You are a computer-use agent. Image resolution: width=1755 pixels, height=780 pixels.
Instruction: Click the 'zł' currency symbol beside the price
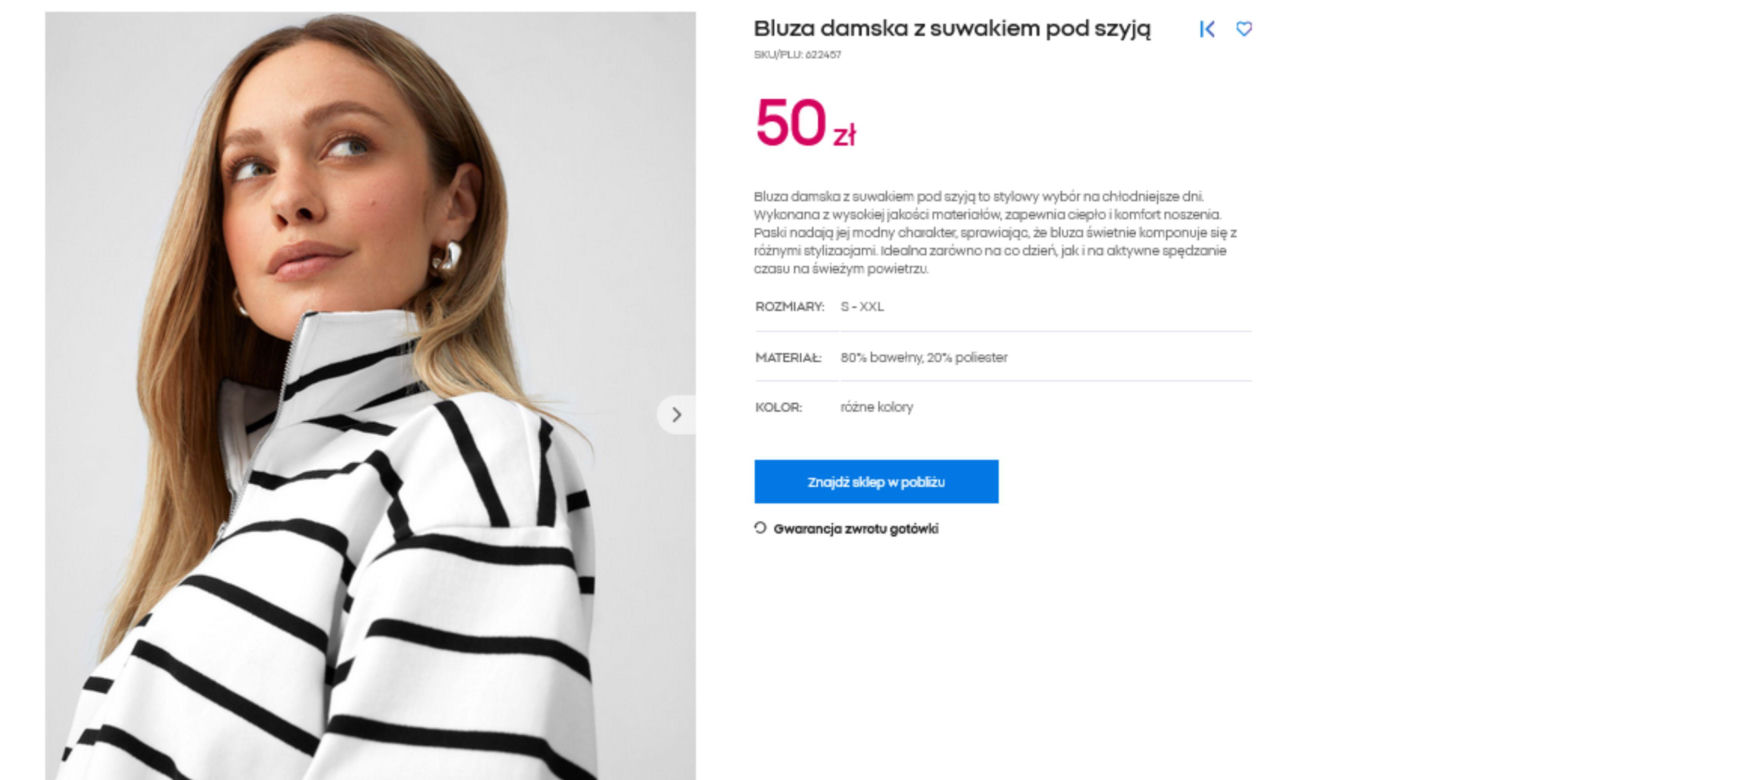pyautogui.click(x=844, y=136)
